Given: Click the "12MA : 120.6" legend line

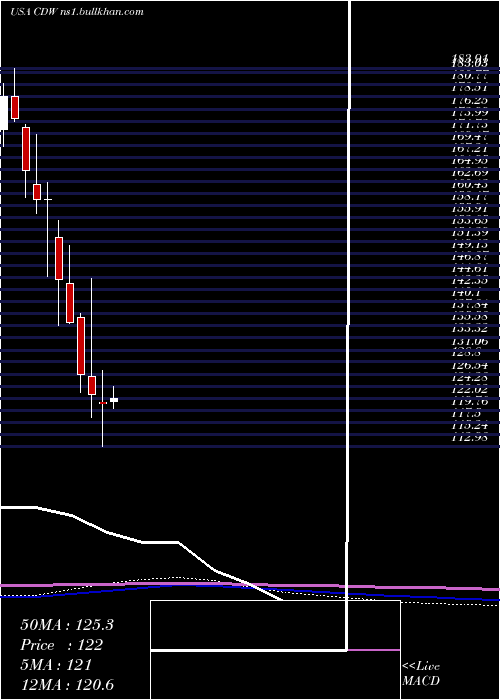Looking at the screenshot, I should tap(67, 684).
